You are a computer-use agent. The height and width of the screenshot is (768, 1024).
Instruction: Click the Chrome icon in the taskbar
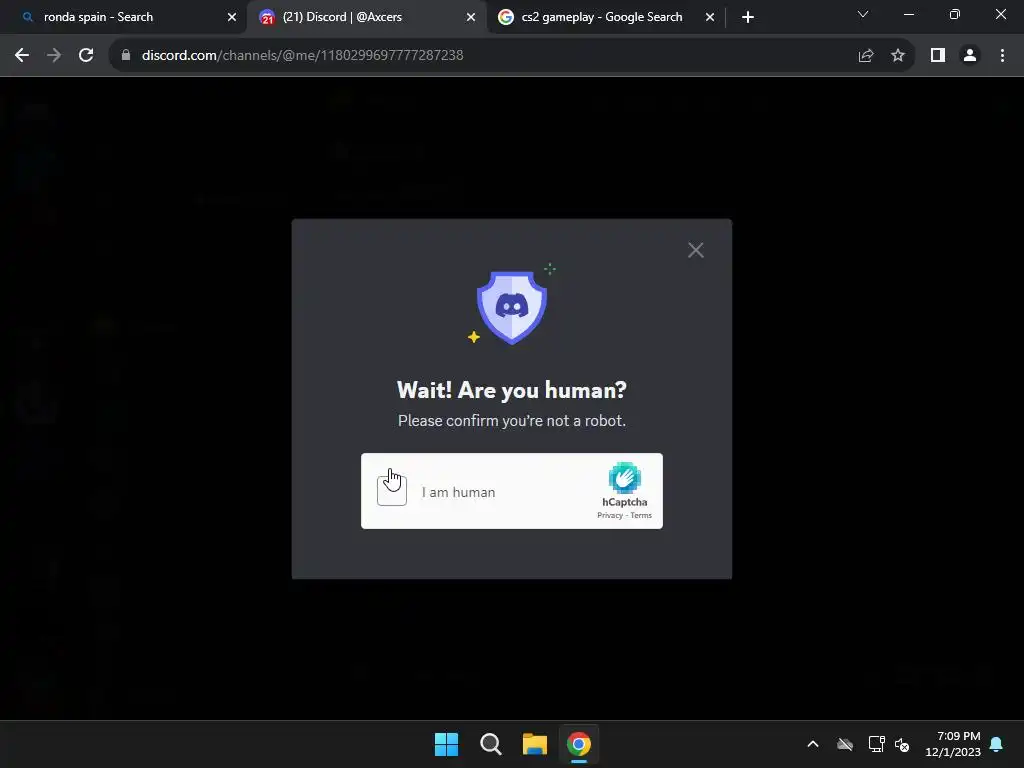click(579, 744)
